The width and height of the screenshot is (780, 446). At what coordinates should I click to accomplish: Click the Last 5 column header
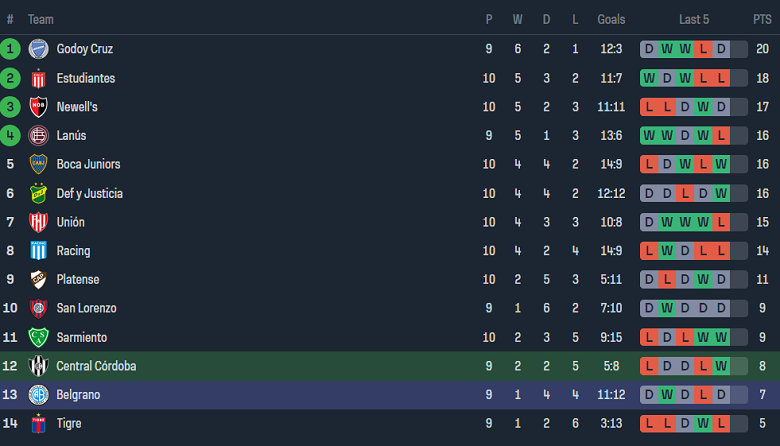(694, 19)
